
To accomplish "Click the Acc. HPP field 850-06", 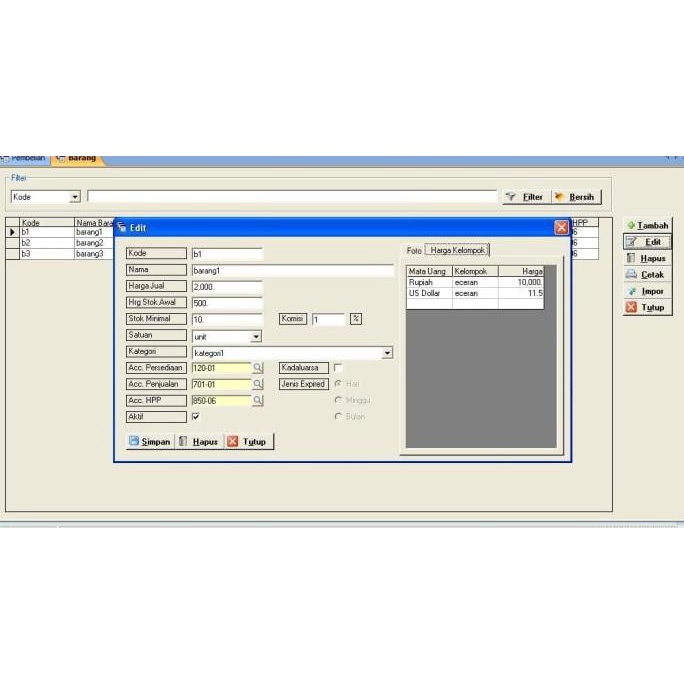I will (x=222, y=400).
